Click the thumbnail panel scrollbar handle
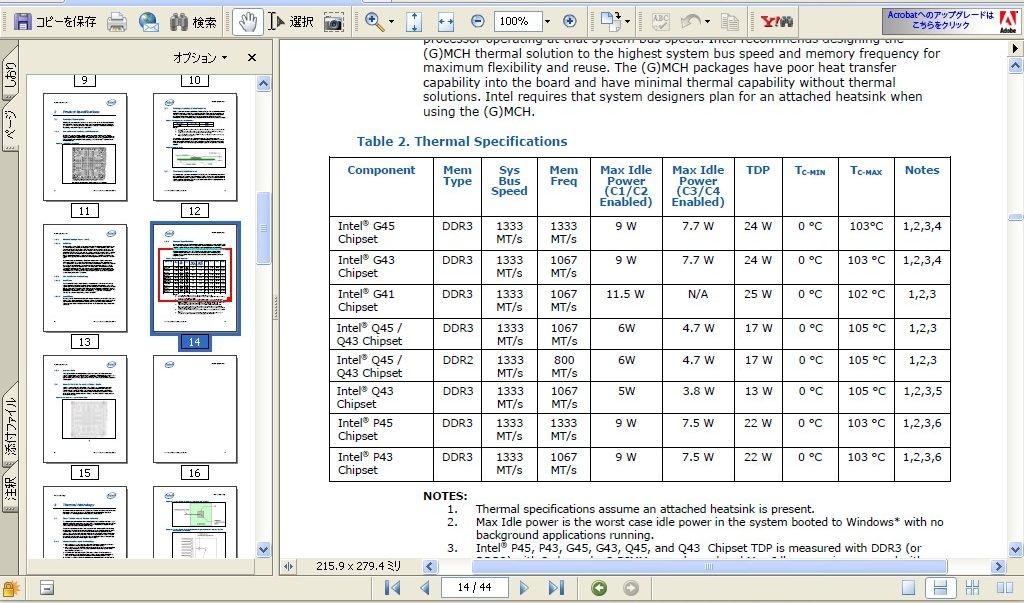This screenshot has width=1024, height=603. point(263,228)
